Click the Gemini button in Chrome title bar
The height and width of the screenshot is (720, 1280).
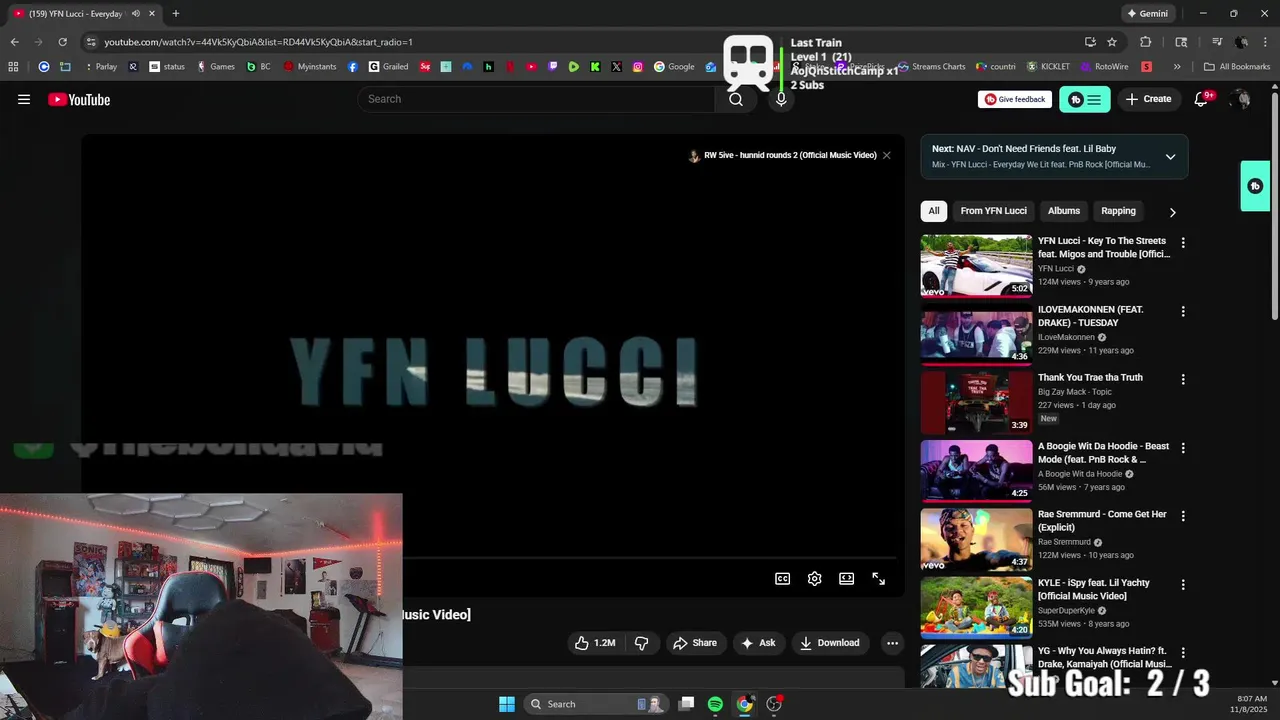tap(1147, 14)
